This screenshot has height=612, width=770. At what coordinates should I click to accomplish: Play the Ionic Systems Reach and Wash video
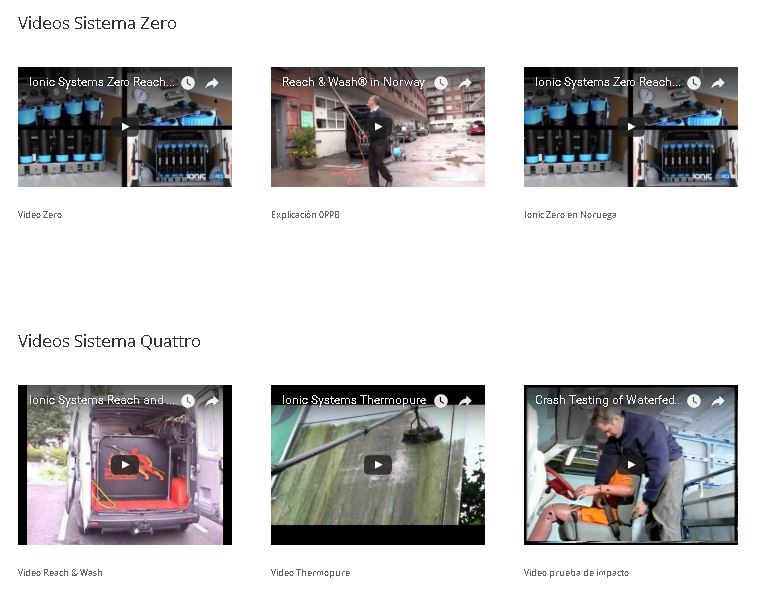[x=125, y=465]
